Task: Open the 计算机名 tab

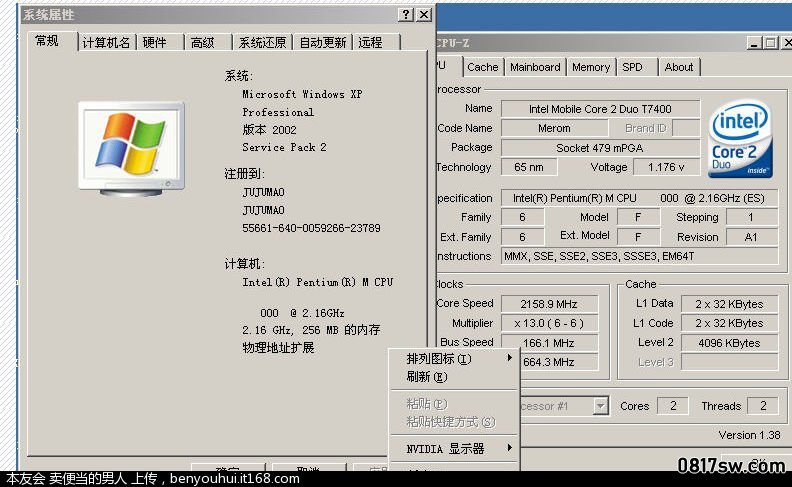Action: [106, 42]
